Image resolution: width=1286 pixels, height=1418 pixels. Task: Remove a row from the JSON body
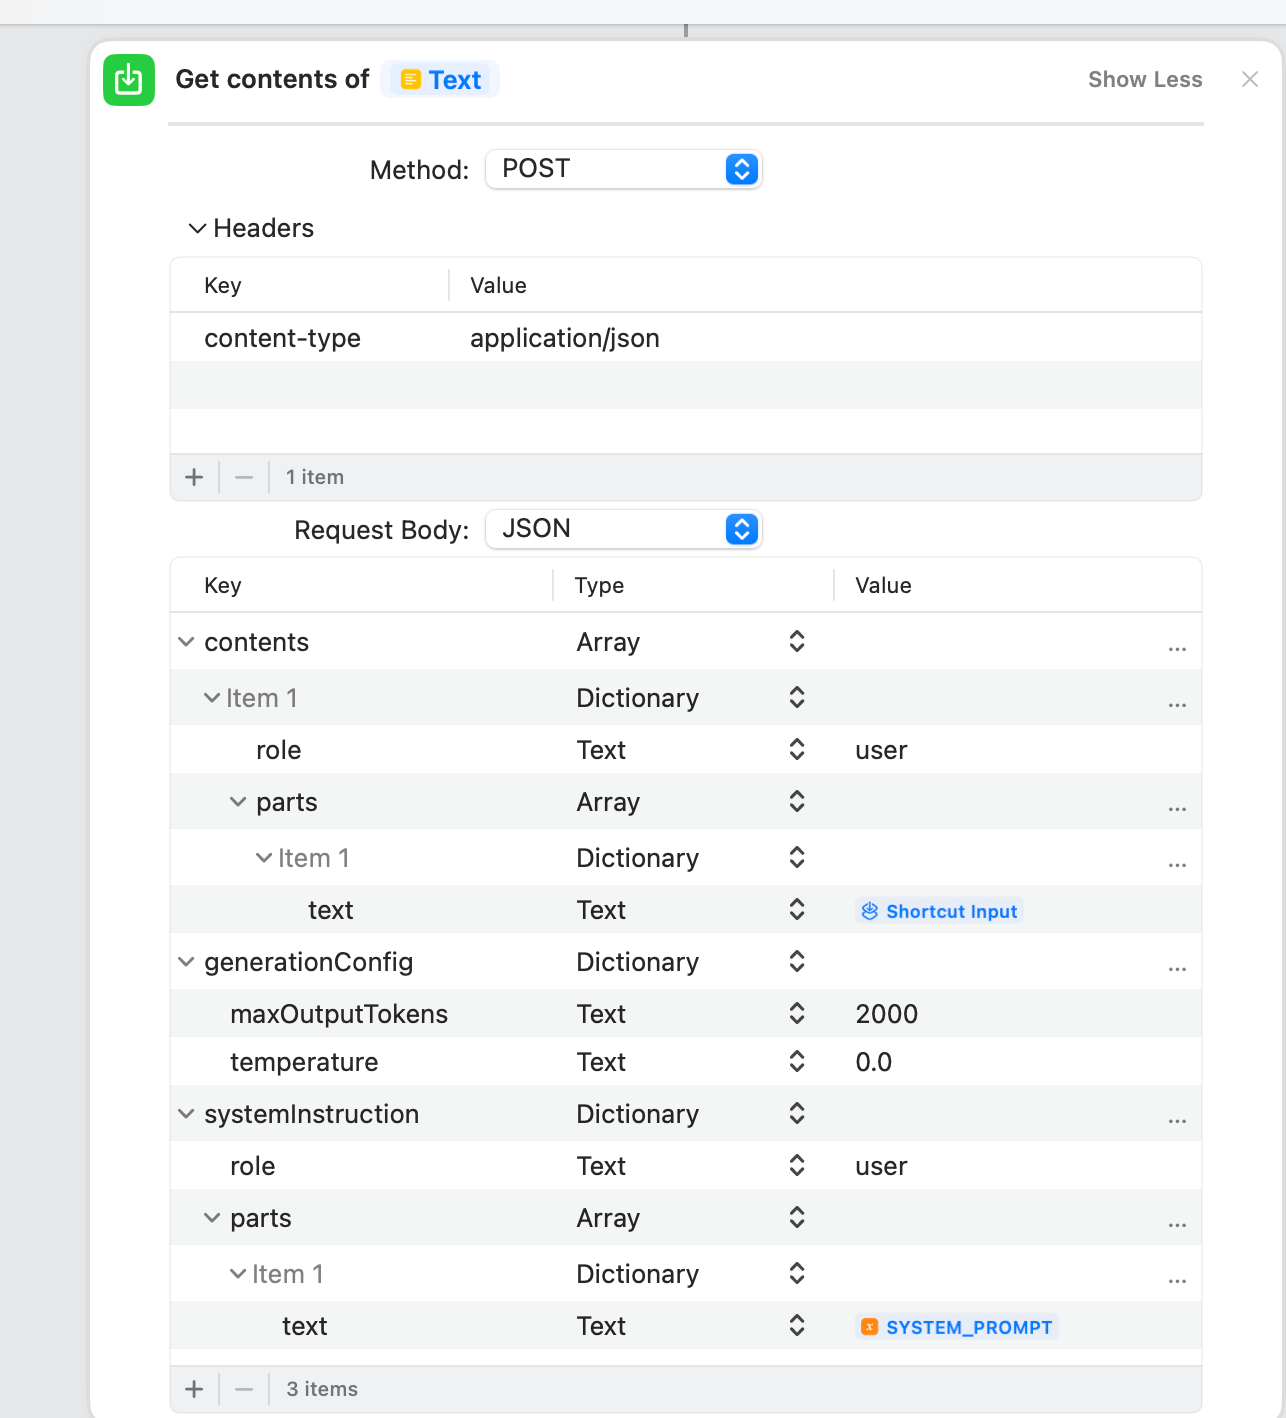[x=243, y=1389]
